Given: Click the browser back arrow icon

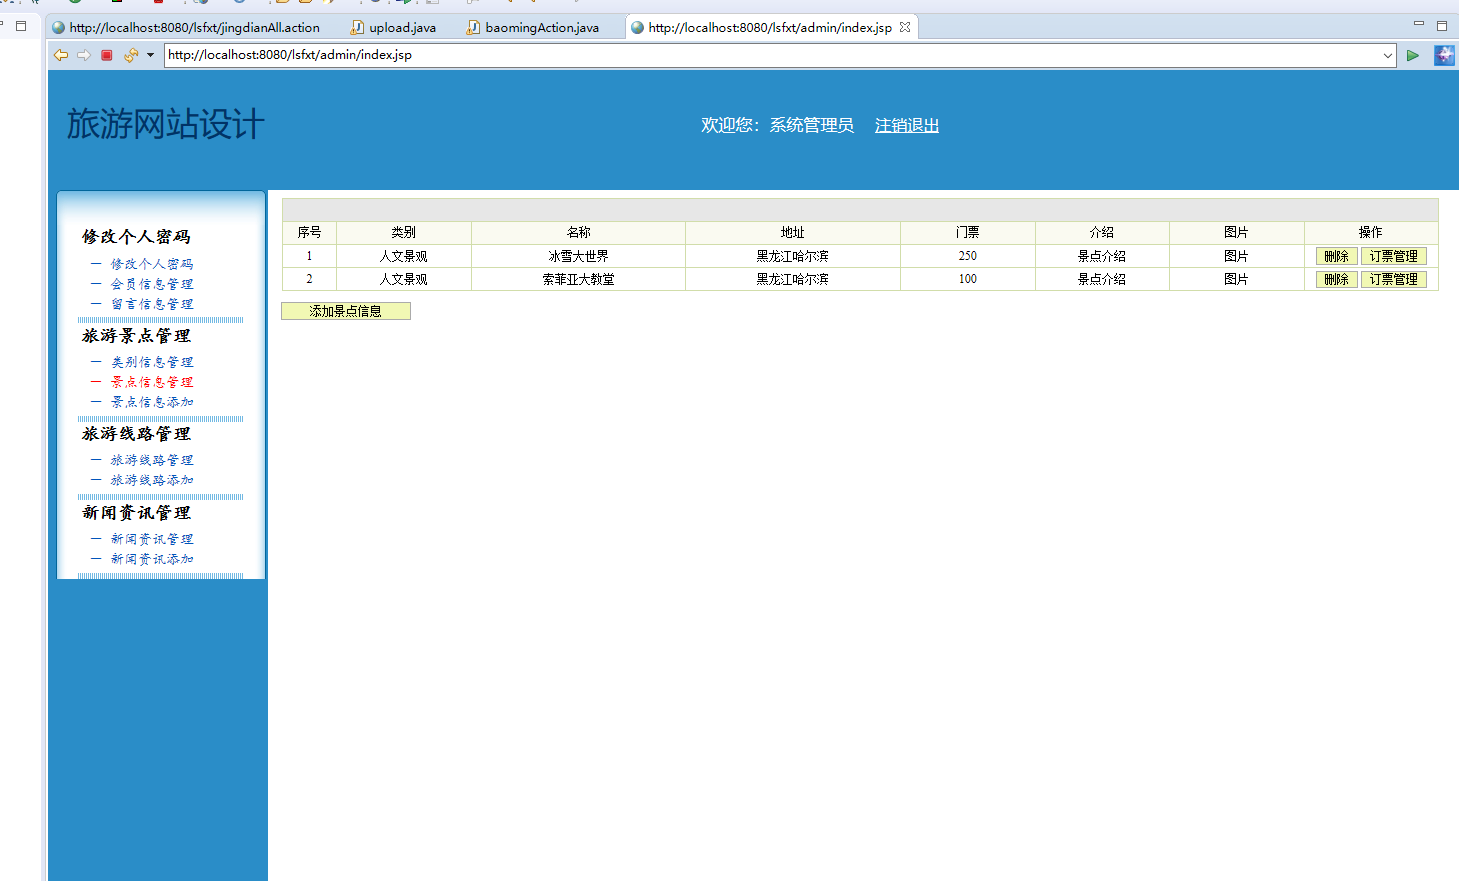Looking at the screenshot, I should tap(61, 55).
